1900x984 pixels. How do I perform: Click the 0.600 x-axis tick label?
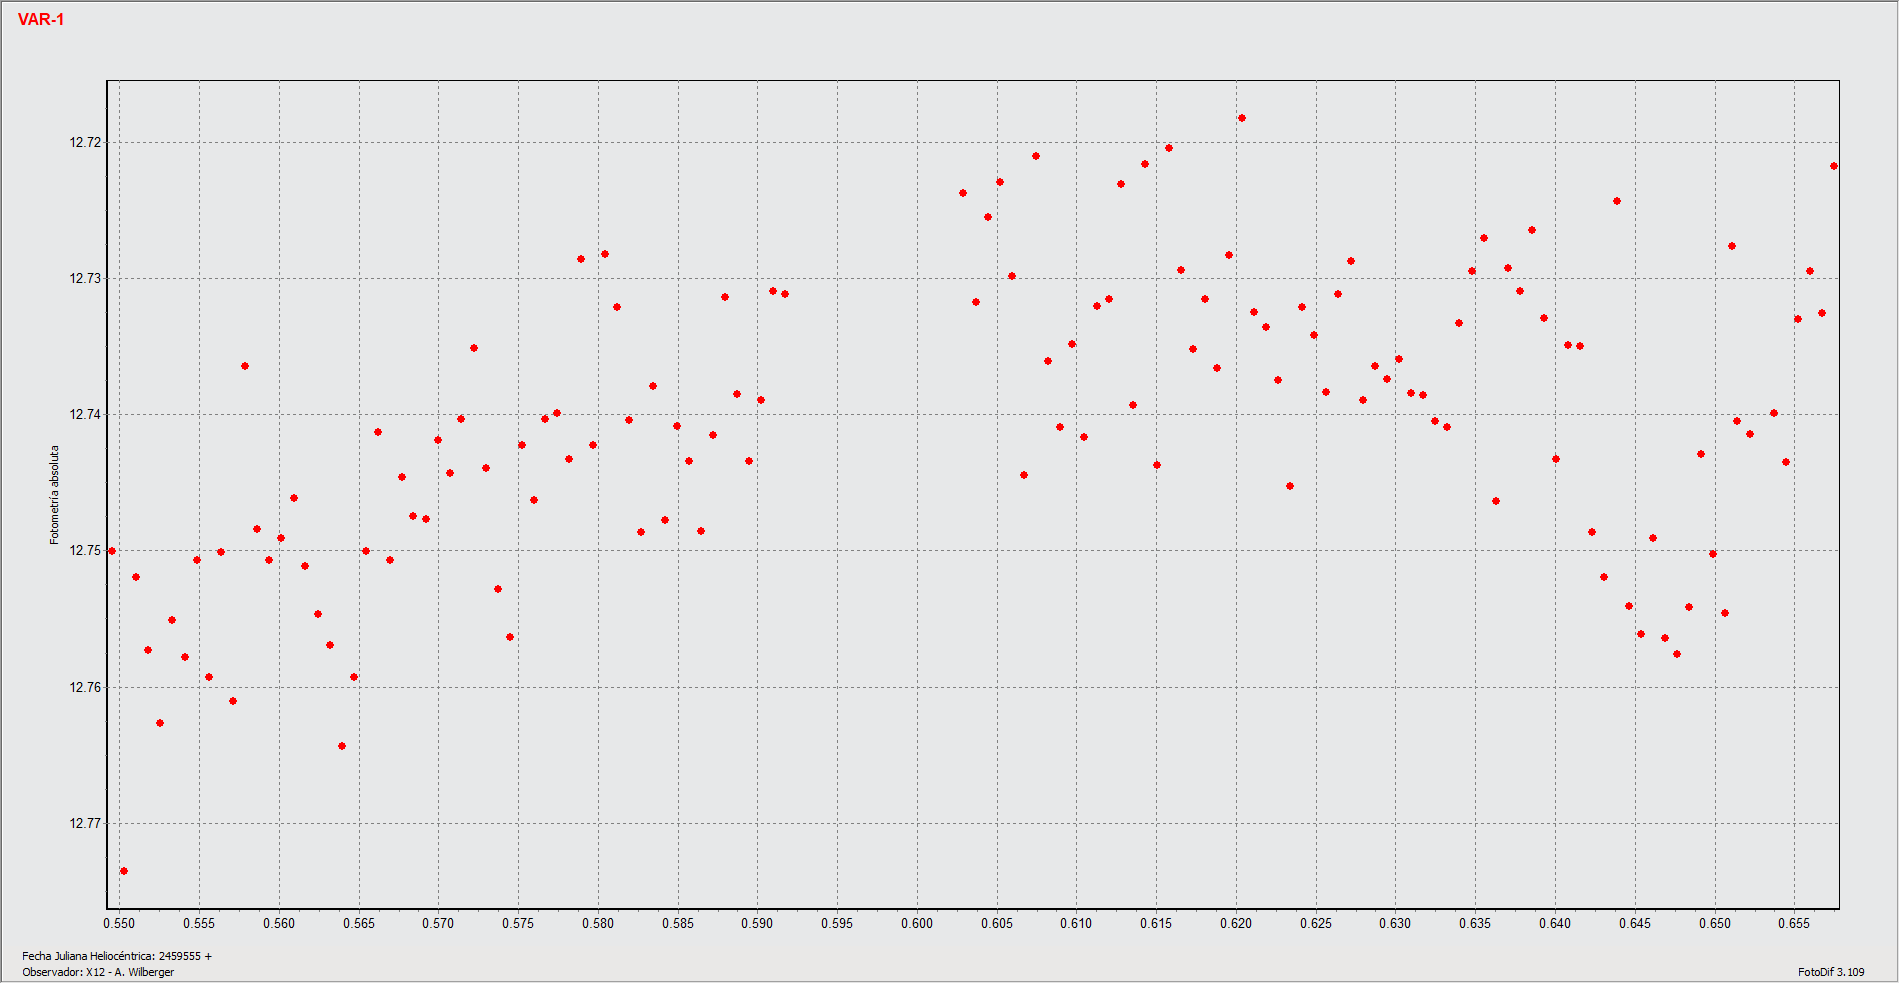(917, 924)
